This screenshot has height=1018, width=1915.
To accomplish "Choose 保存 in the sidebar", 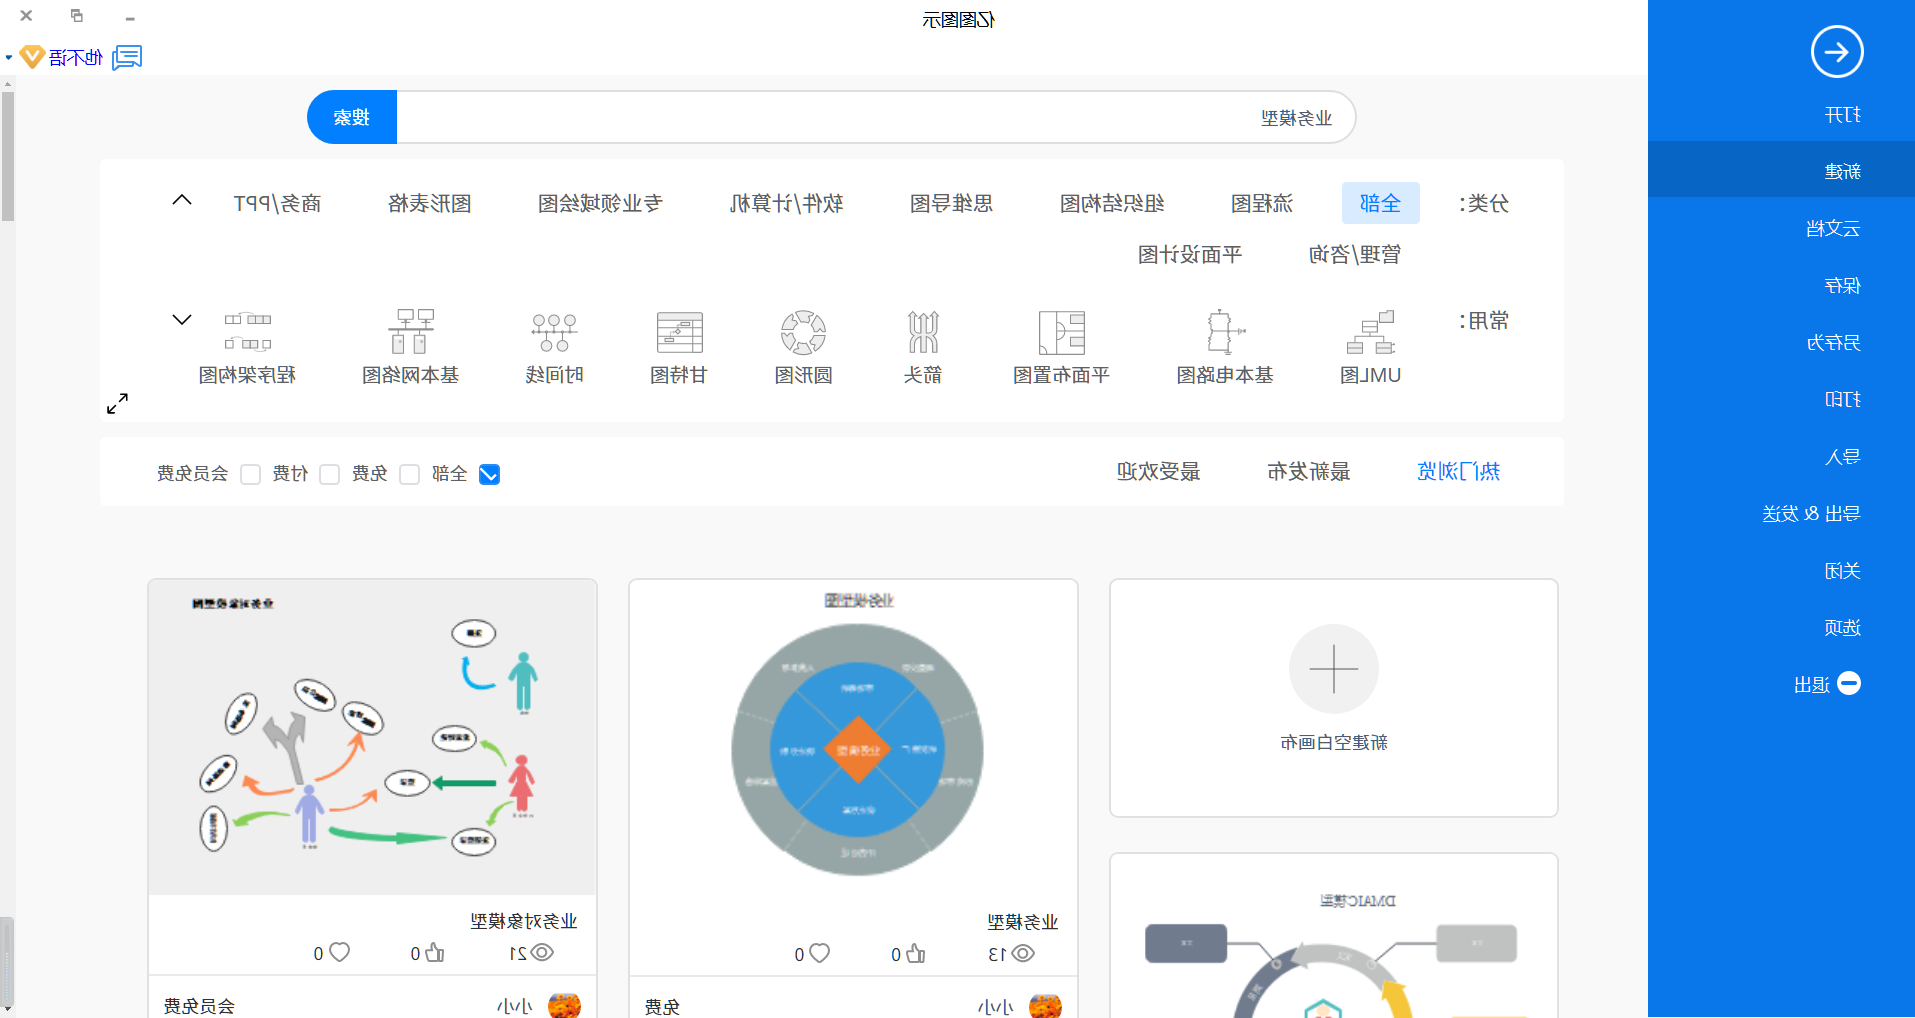I will click(x=1842, y=285).
